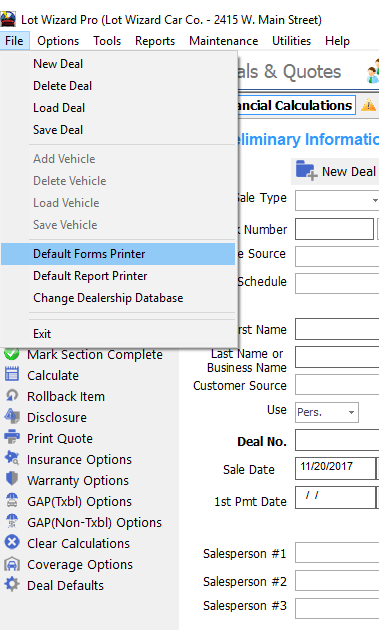This screenshot has width=379, height=630.
Task: Choose Load Deal menu entry
Action: tap(118, 108)
